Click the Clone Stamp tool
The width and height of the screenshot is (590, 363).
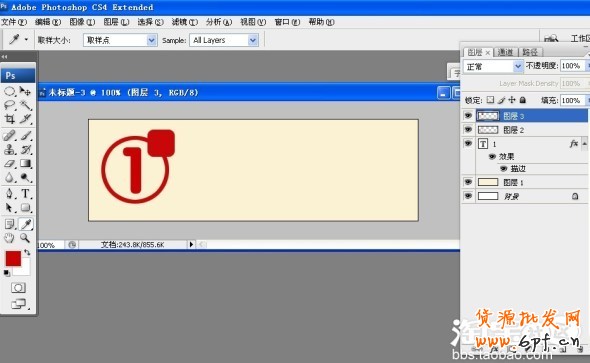tap(10, 149)
